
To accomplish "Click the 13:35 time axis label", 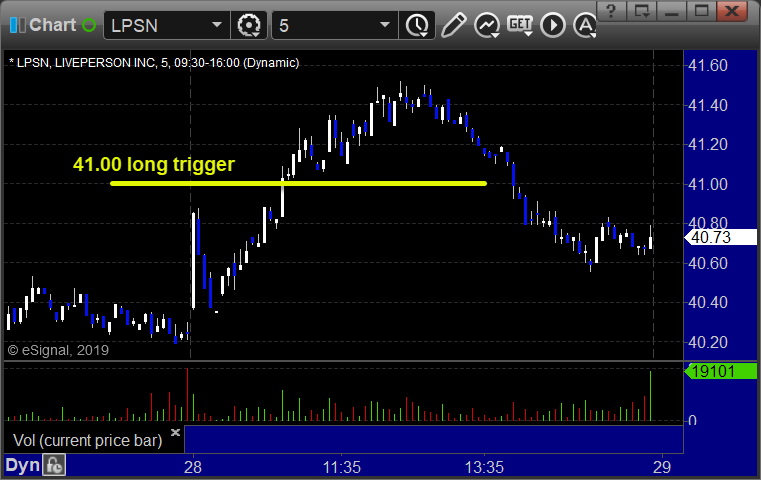I will (x=484, y=467).
